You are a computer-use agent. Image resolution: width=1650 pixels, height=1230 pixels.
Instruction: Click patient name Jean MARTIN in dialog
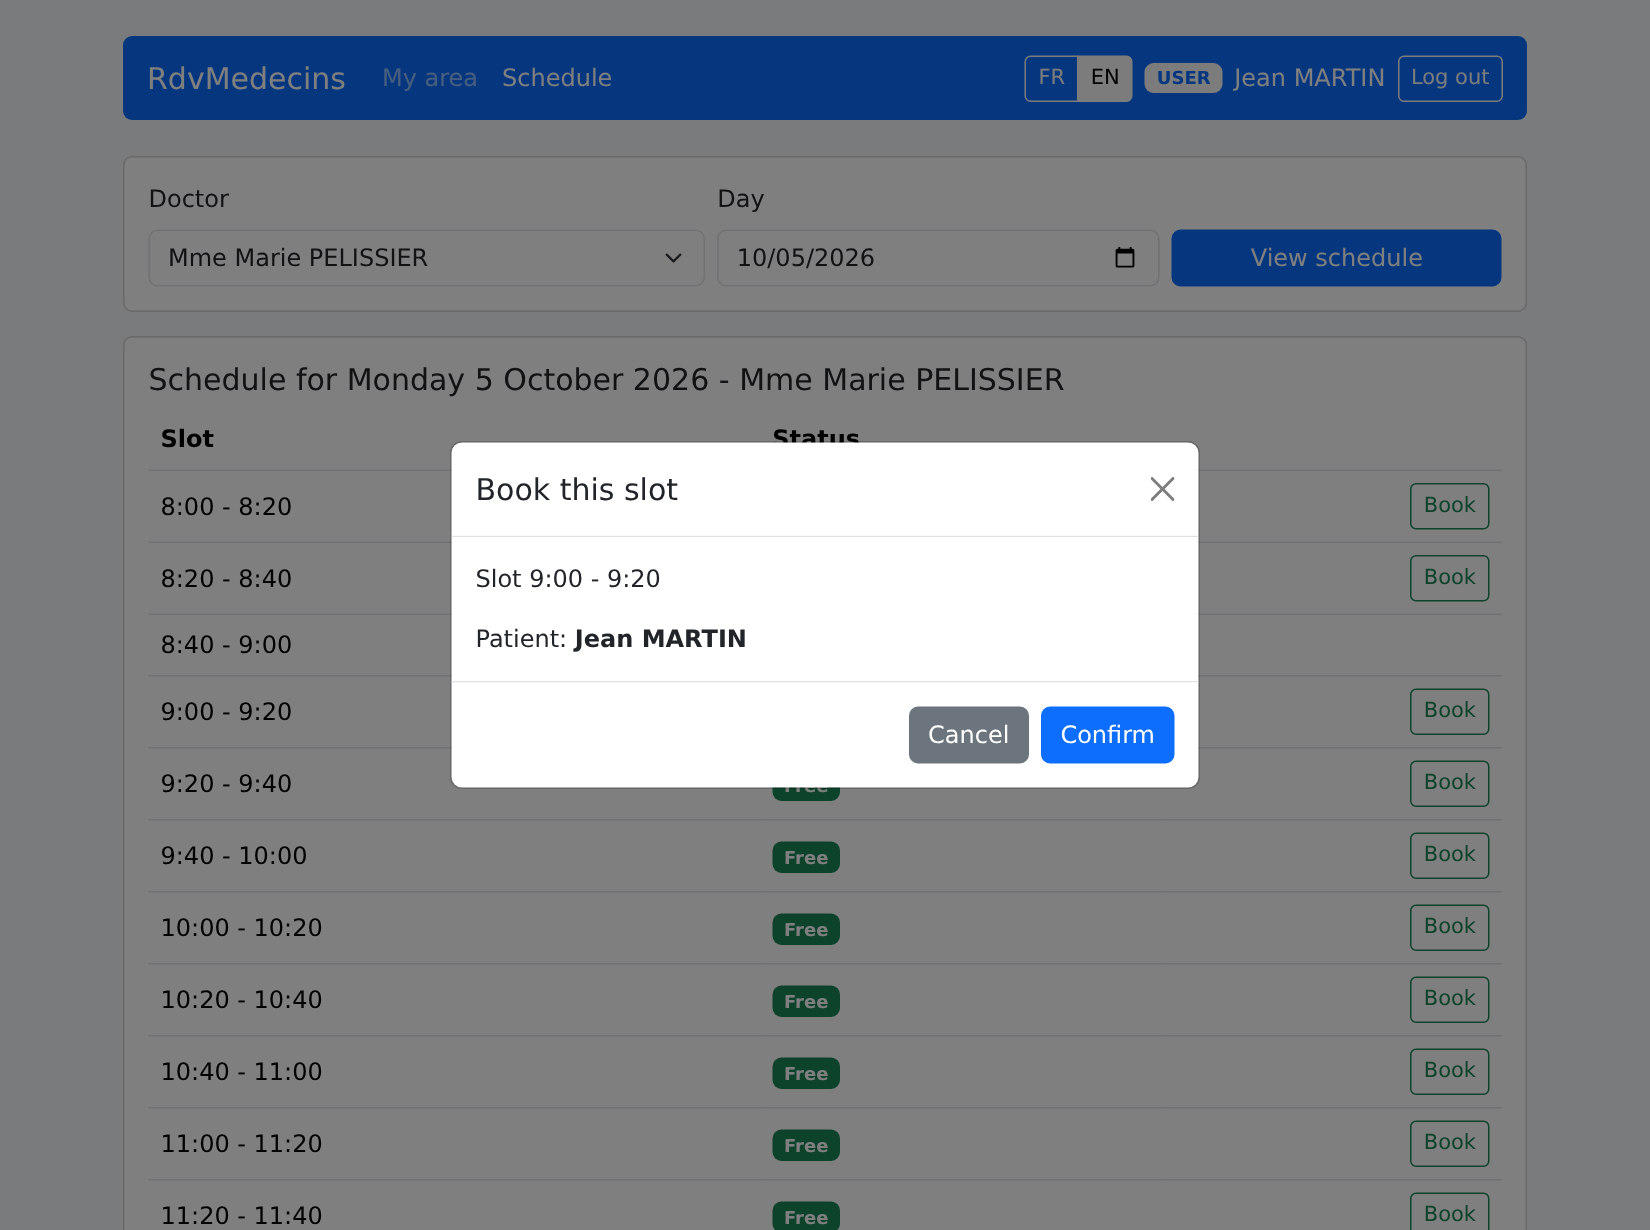click(660, 639)
